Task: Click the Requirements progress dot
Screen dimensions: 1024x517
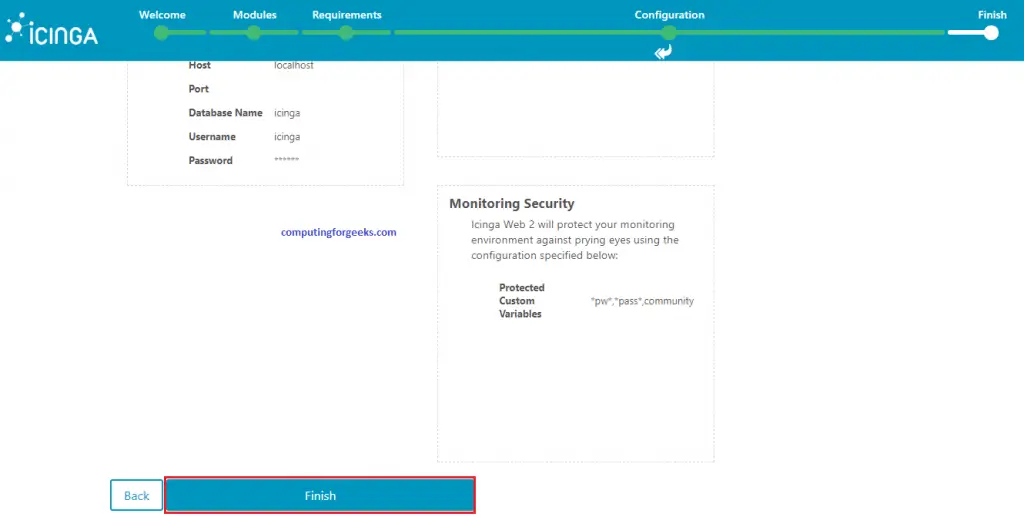Action: (346, 33)
